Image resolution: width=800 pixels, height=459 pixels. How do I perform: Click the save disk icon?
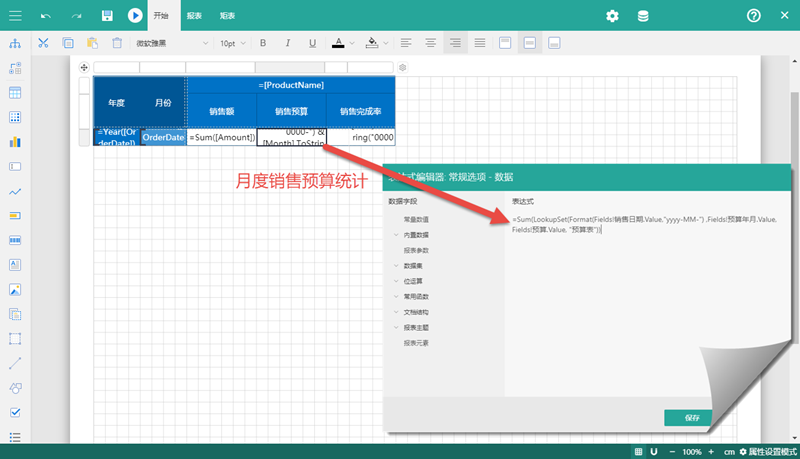tap(107, 16)
